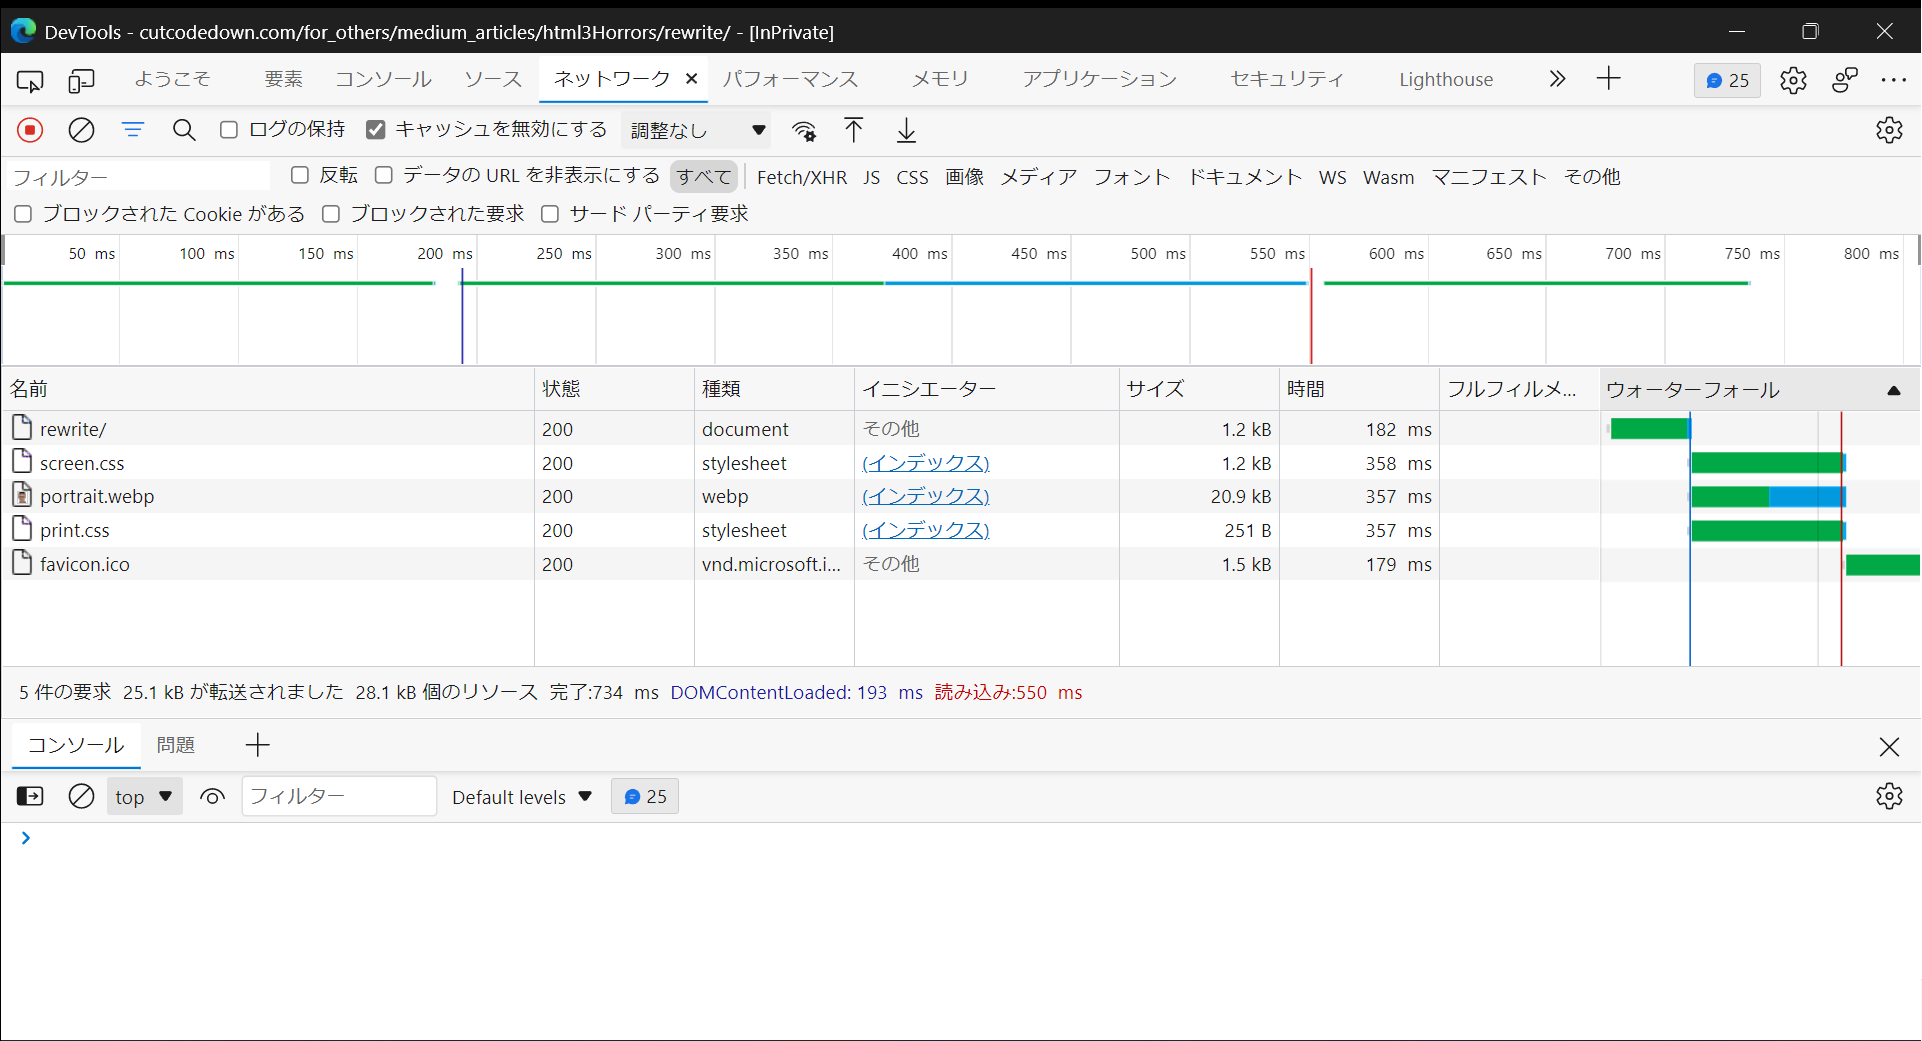Screen dimensions: 1922x1041
Task: Open console settings gear
Action: click(1889, 796)
